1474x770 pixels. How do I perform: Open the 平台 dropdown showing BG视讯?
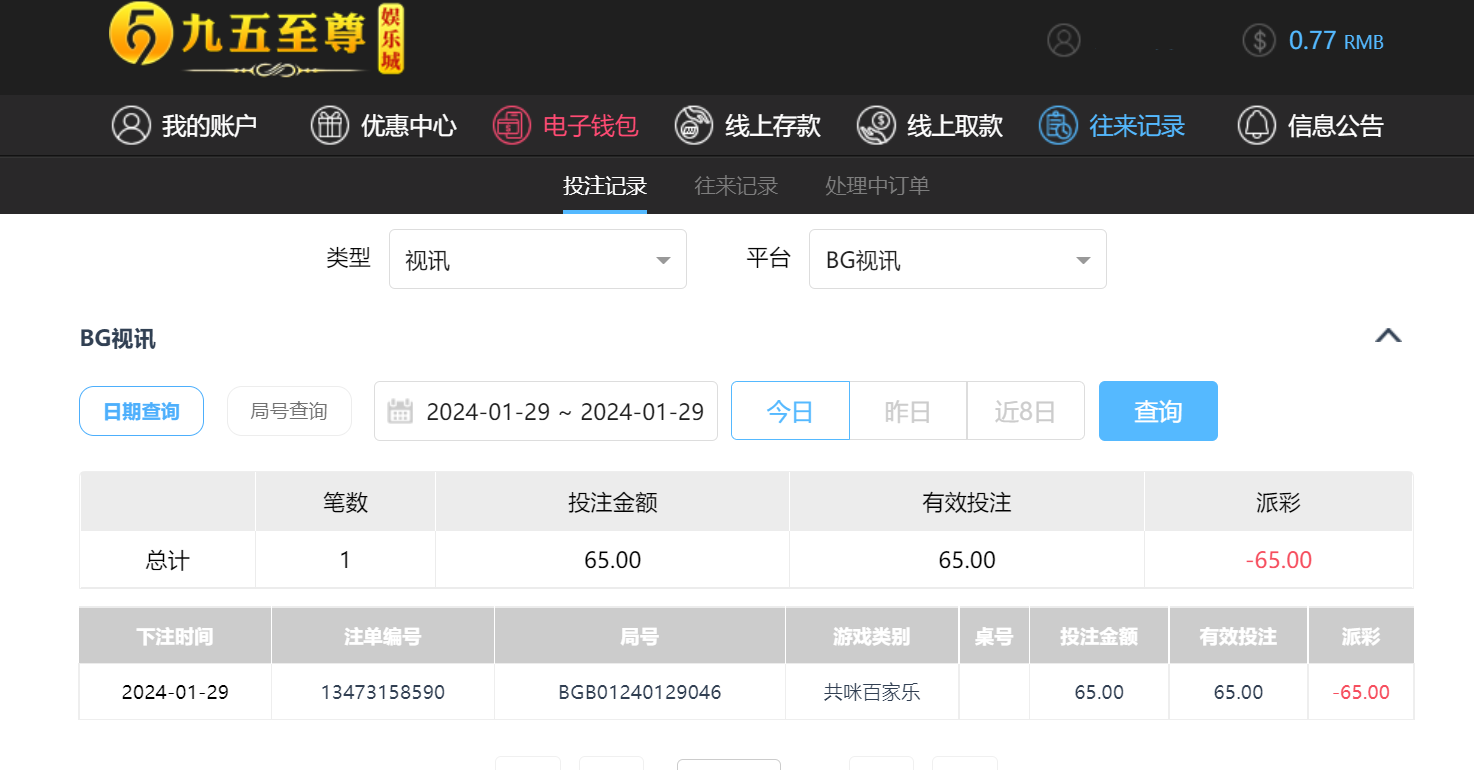point(958,259)
